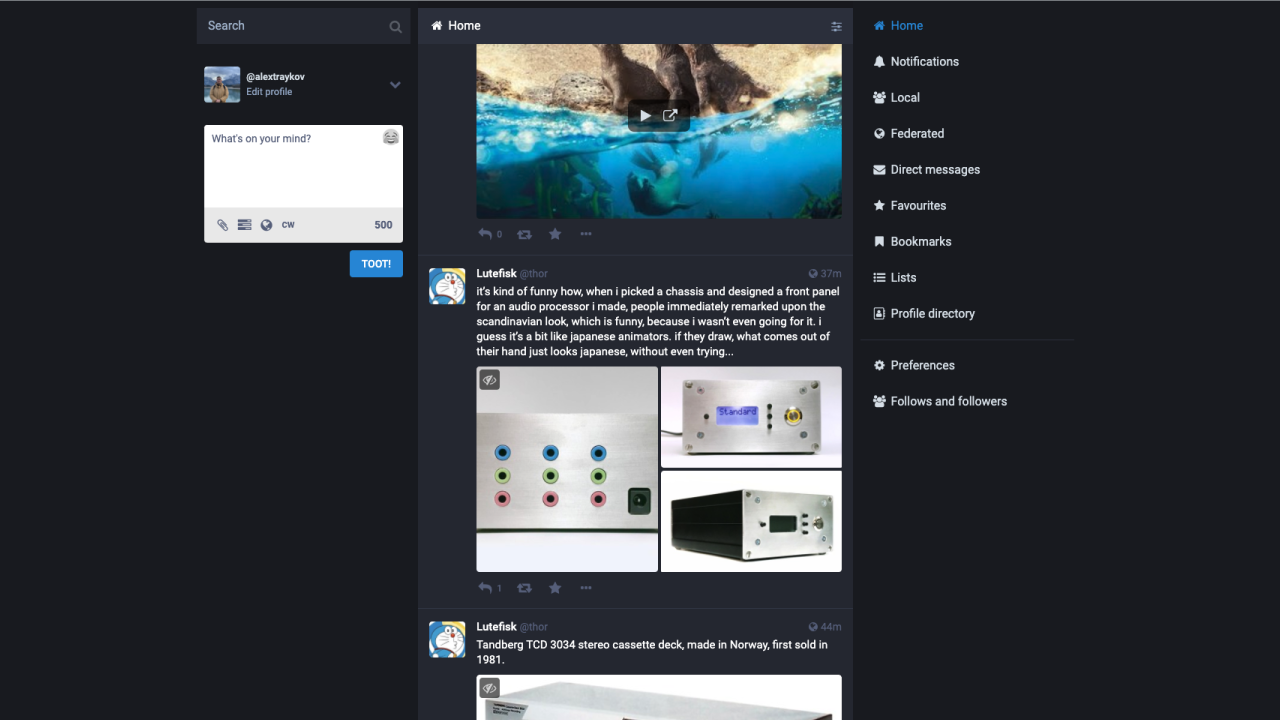Open the post privacy globe dropdown

(266, 225)
